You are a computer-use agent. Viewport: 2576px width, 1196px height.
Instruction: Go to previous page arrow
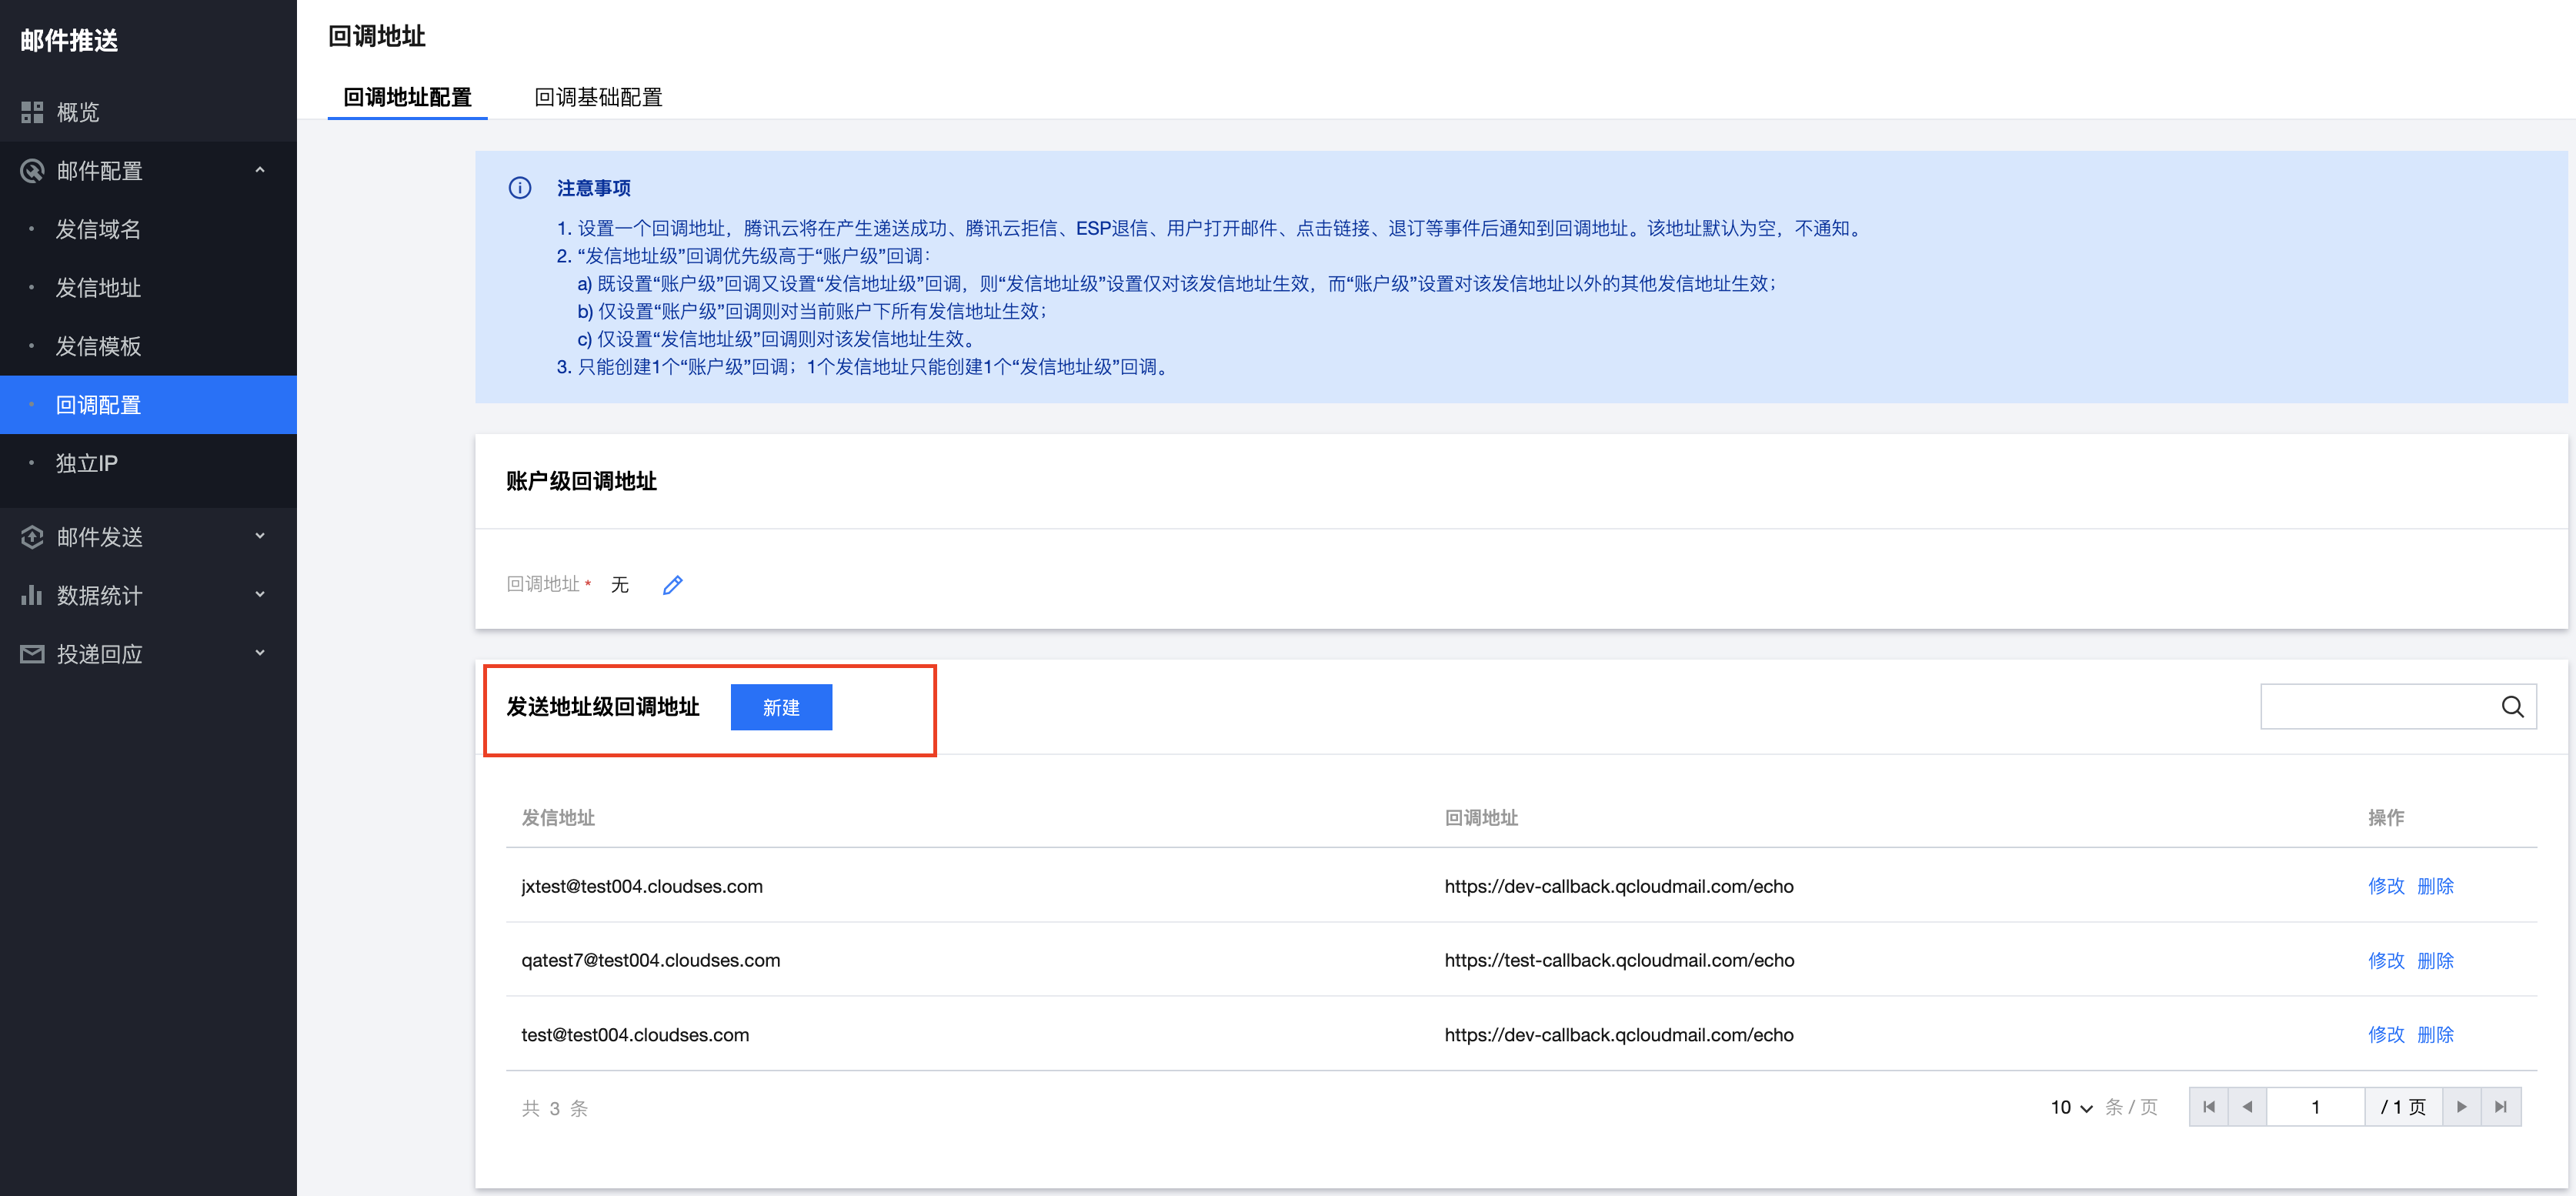[x=2247, y=1107]
